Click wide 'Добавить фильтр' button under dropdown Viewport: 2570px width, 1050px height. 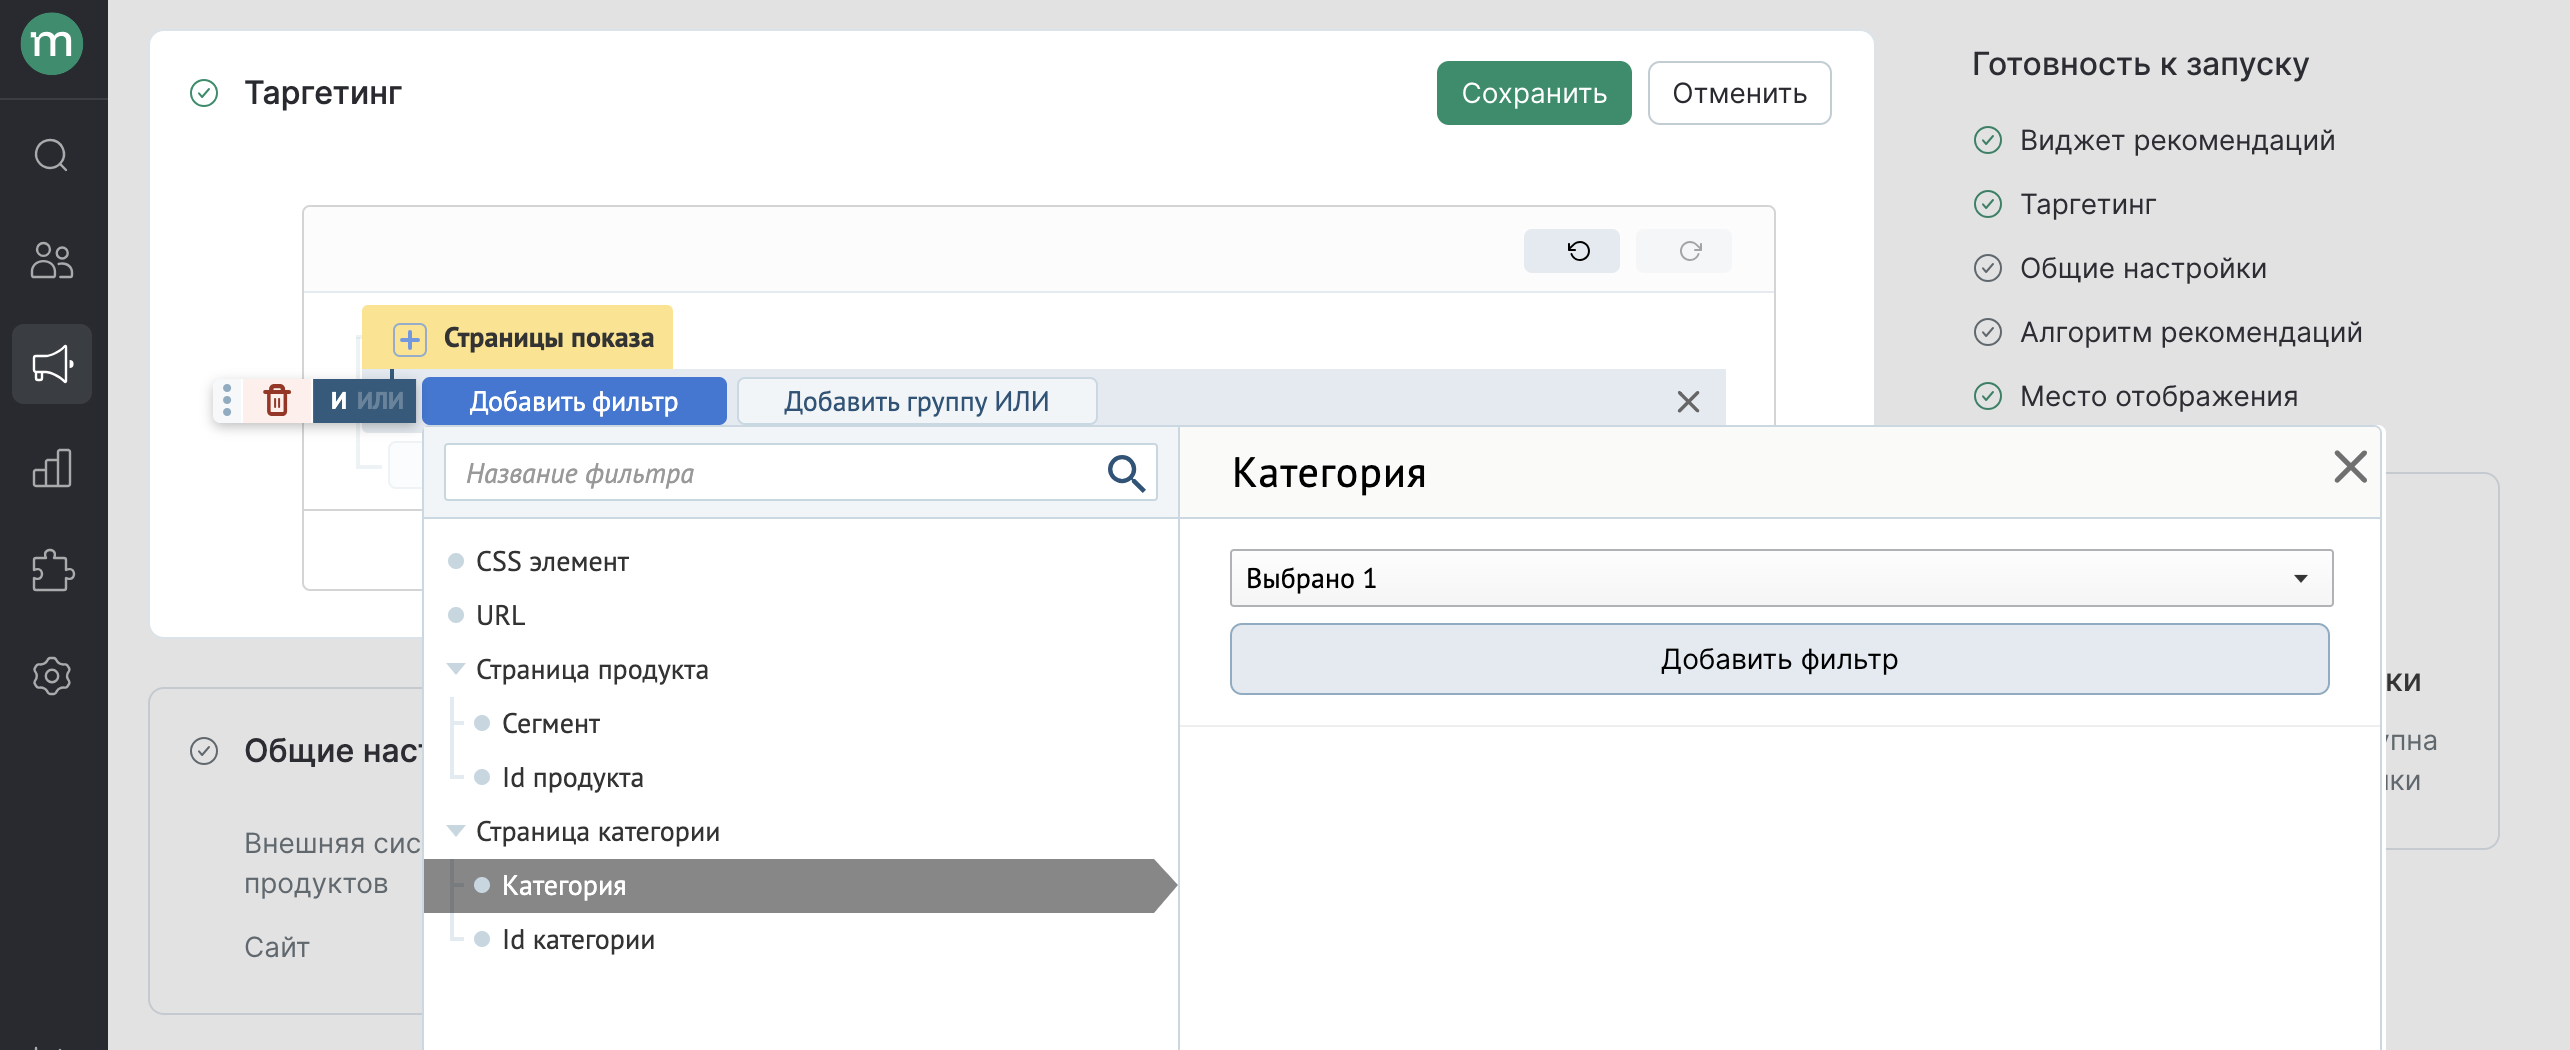pyautogui.click(x=1779, y=659)
